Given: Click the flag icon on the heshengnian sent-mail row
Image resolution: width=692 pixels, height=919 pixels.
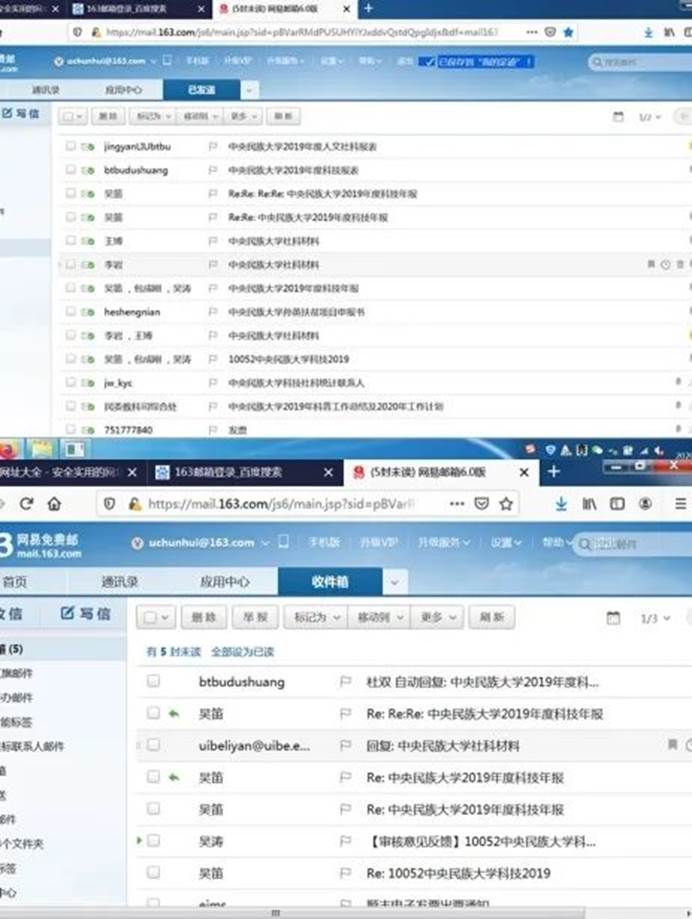Looking at the screenshot, I should coord(213,312).
